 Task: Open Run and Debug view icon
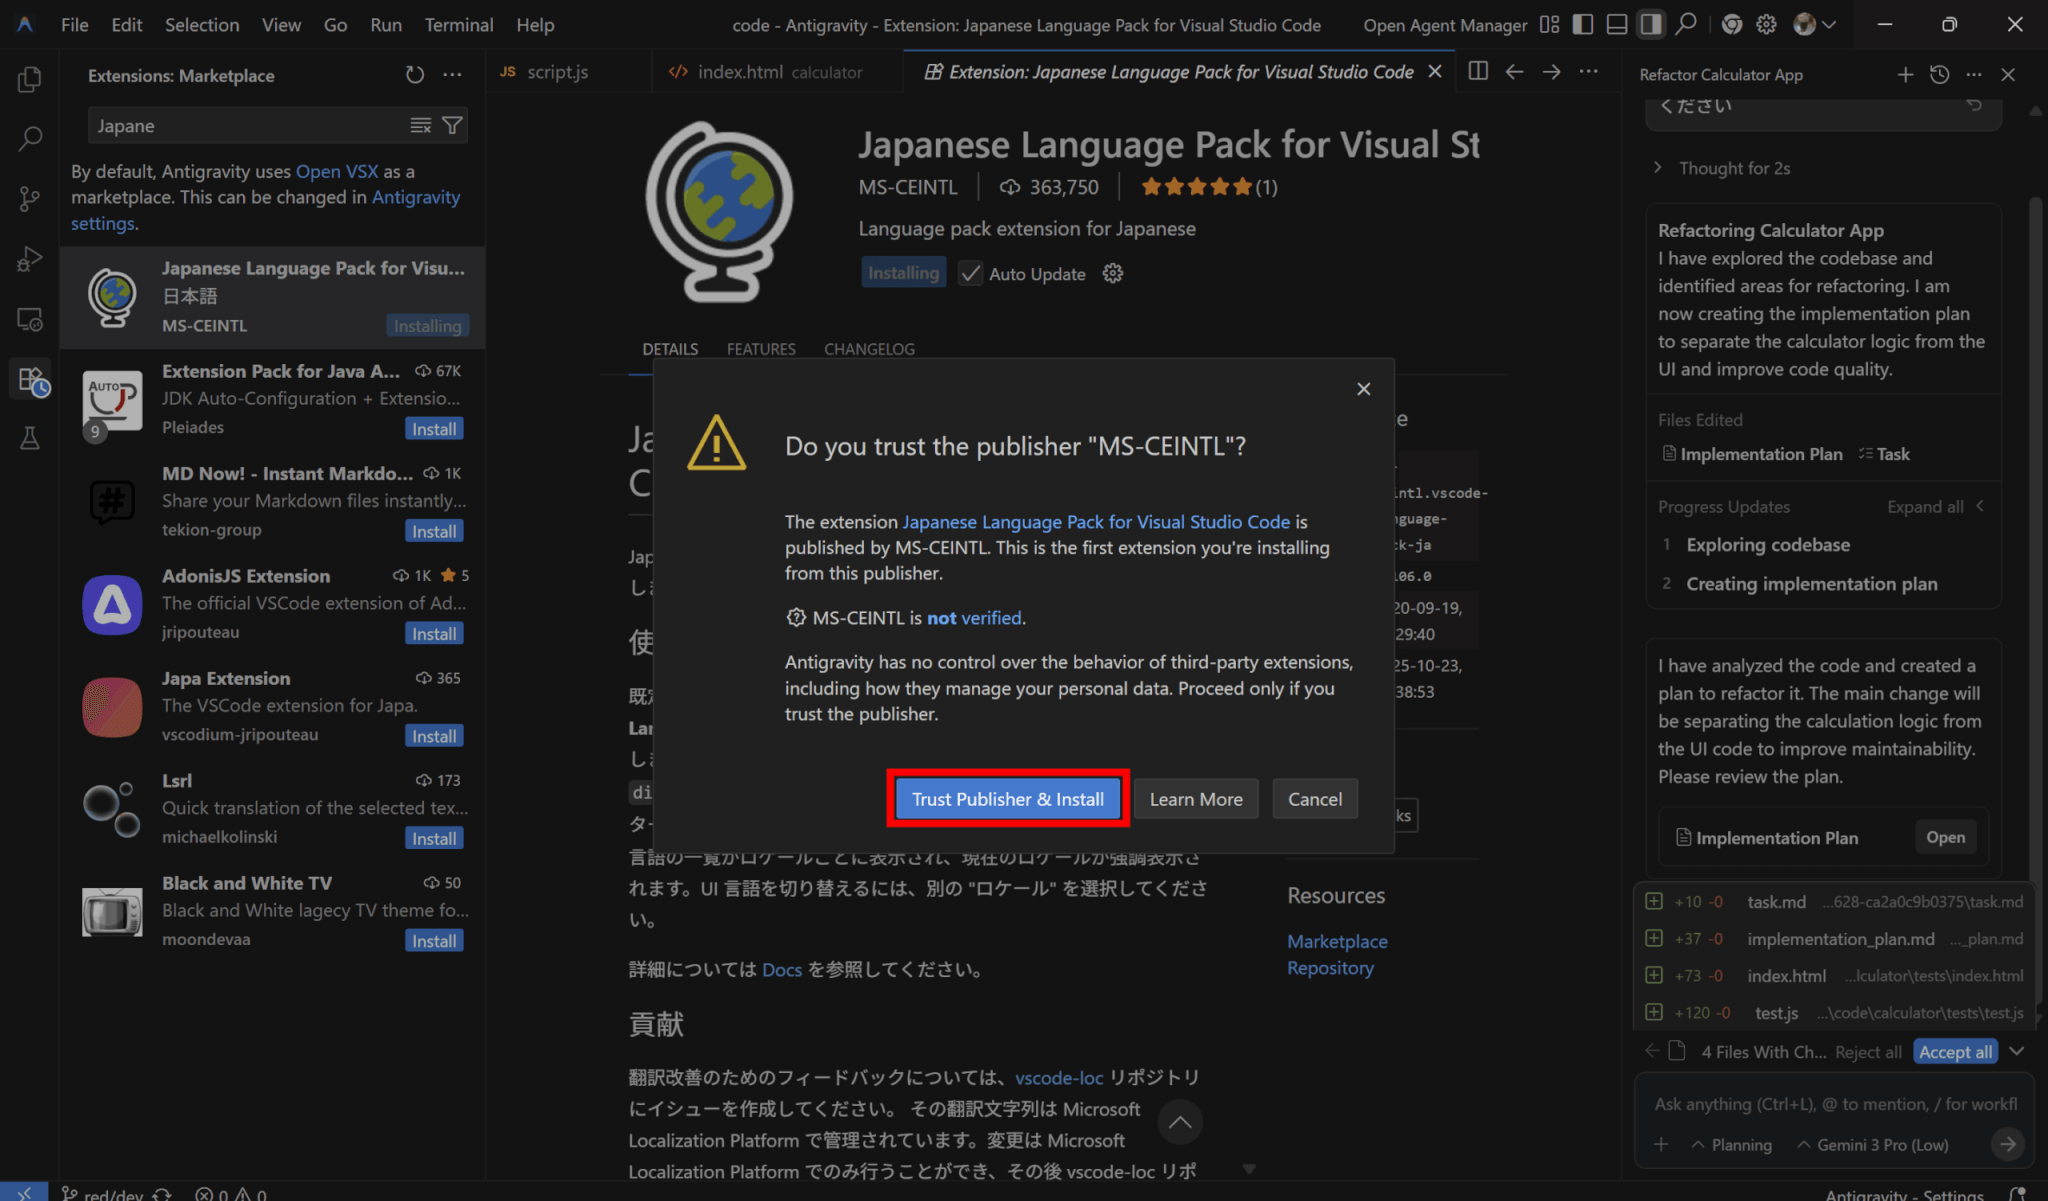[30, 259]
